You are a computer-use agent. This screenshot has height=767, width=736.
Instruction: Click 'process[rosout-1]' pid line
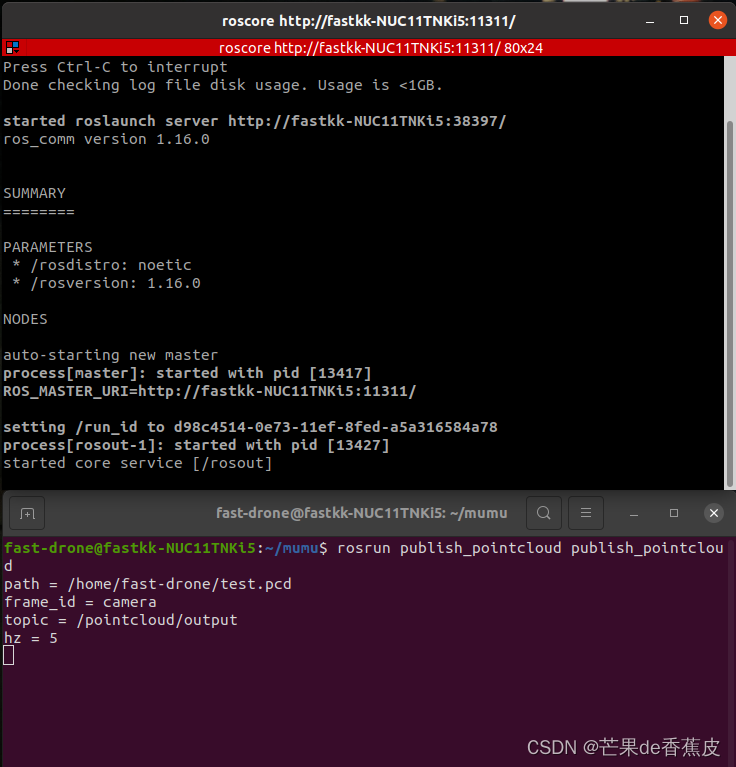(x=196, y=445)
